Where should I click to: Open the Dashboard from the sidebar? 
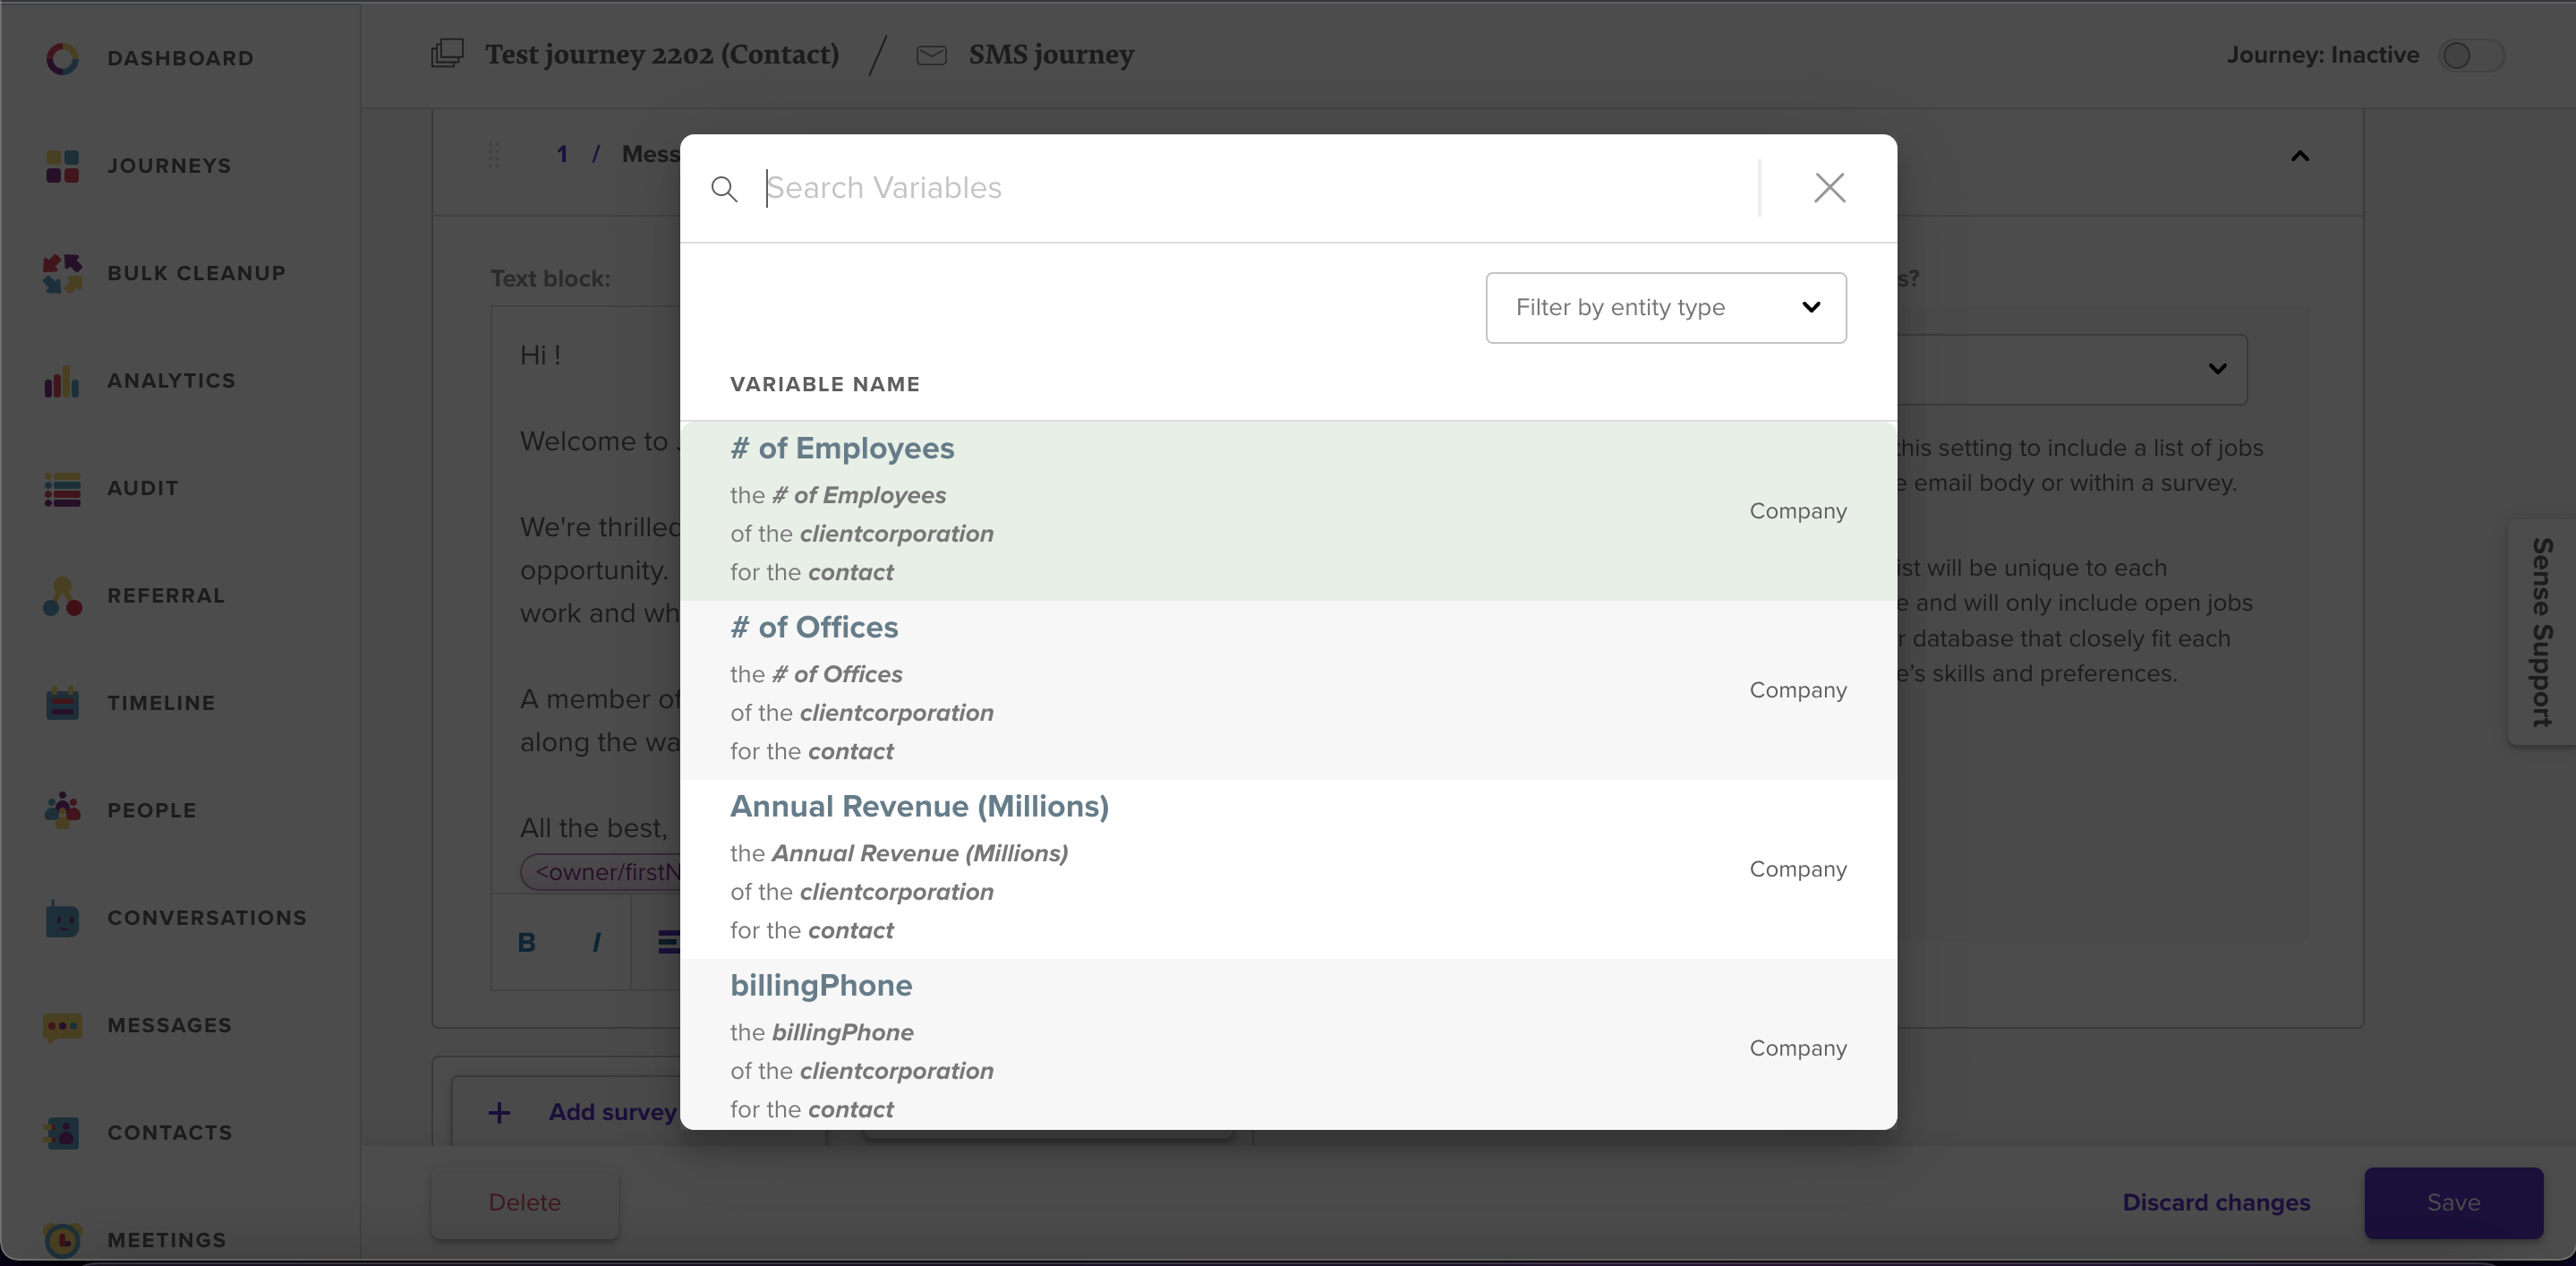click(x=180, y=58)
